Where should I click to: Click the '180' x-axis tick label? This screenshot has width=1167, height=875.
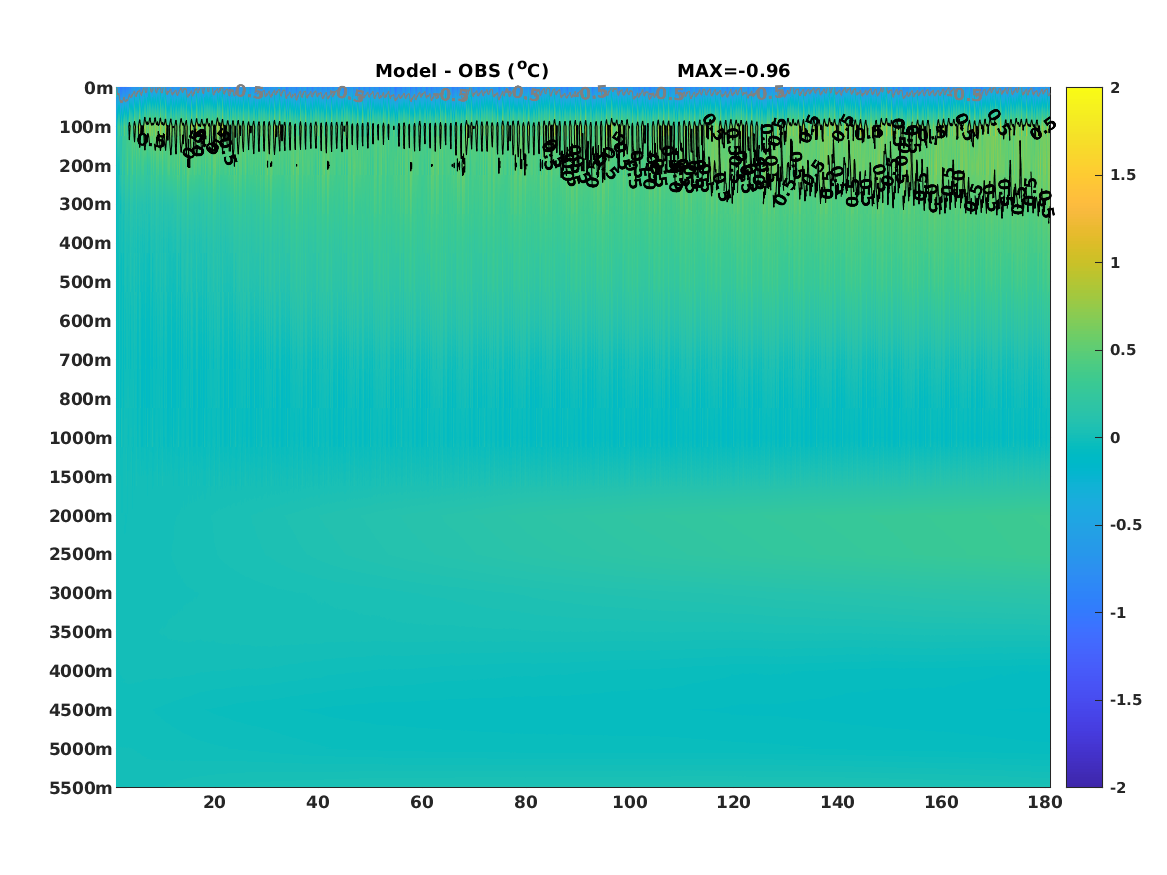click(x=1045, y=802)
